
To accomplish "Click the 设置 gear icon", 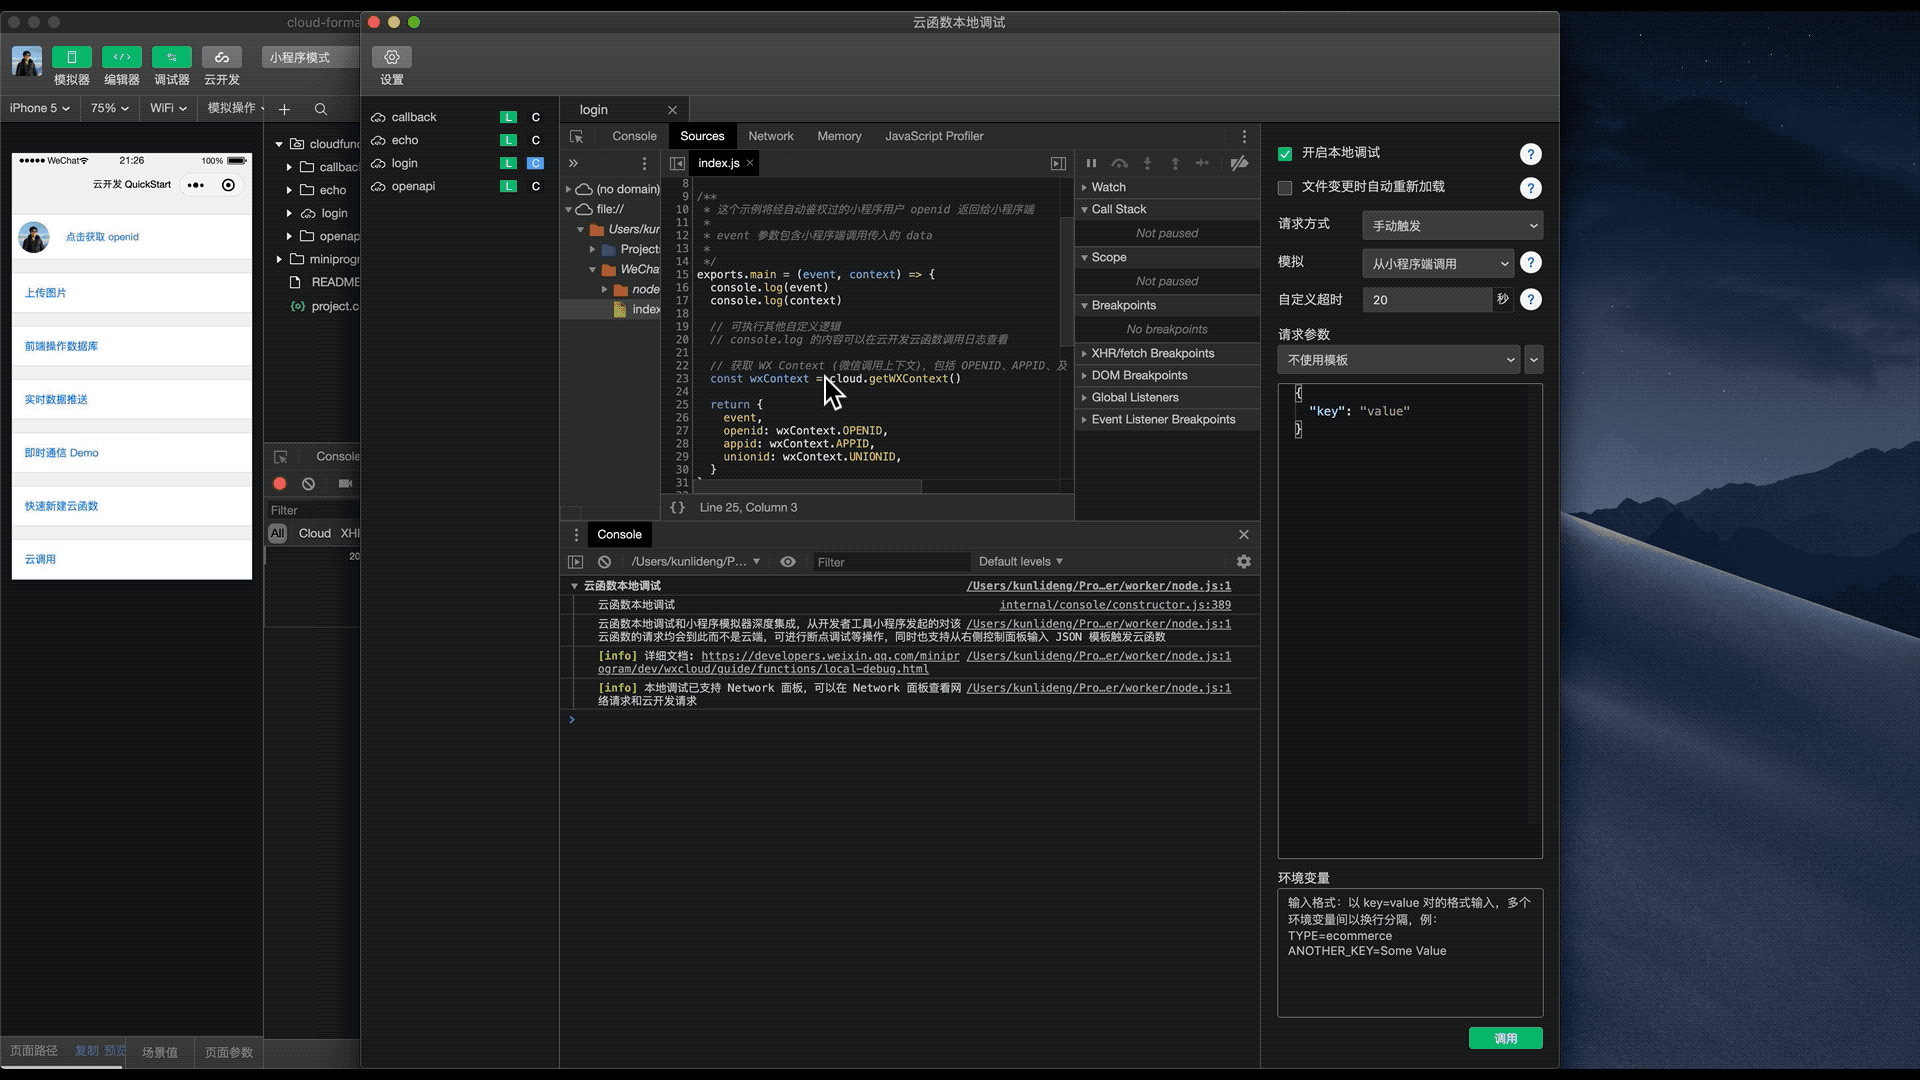I will pyautogui.click(x=392, y=57).
